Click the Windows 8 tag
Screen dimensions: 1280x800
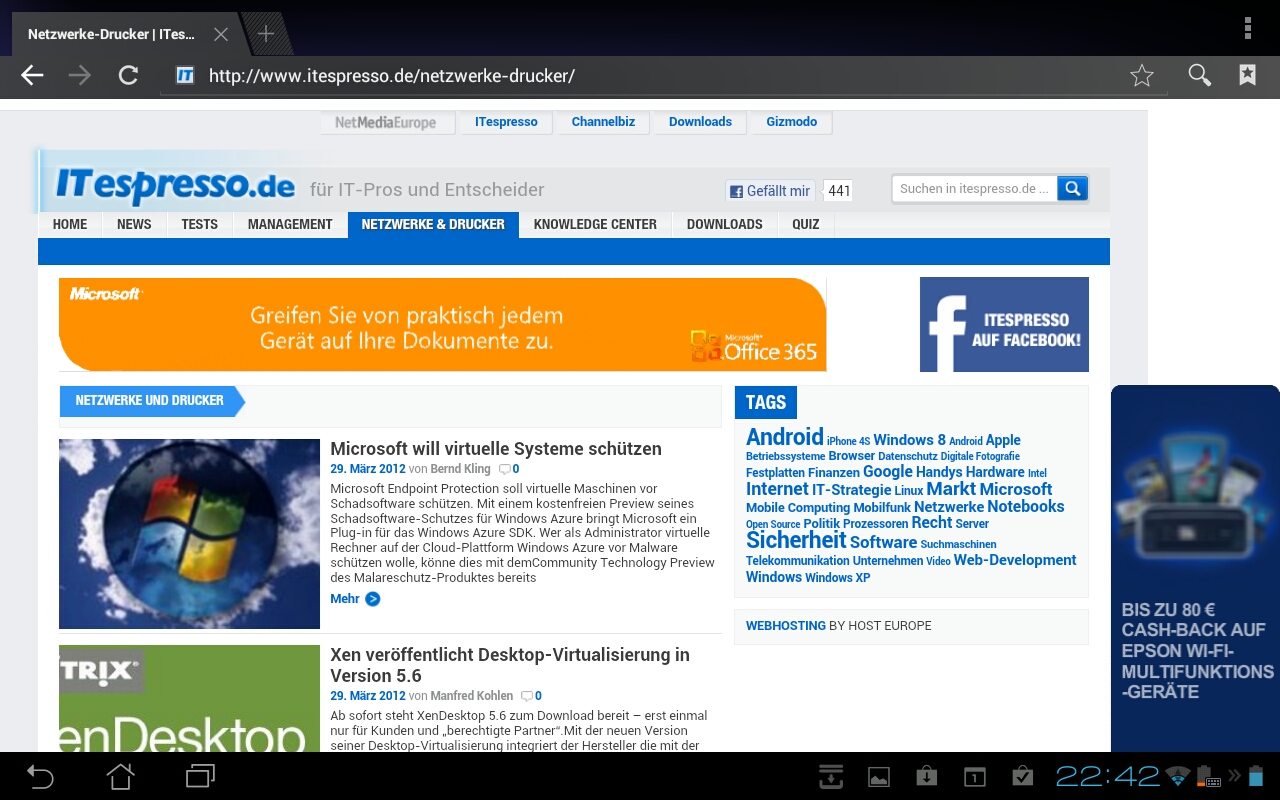click(x=909, y=440)
